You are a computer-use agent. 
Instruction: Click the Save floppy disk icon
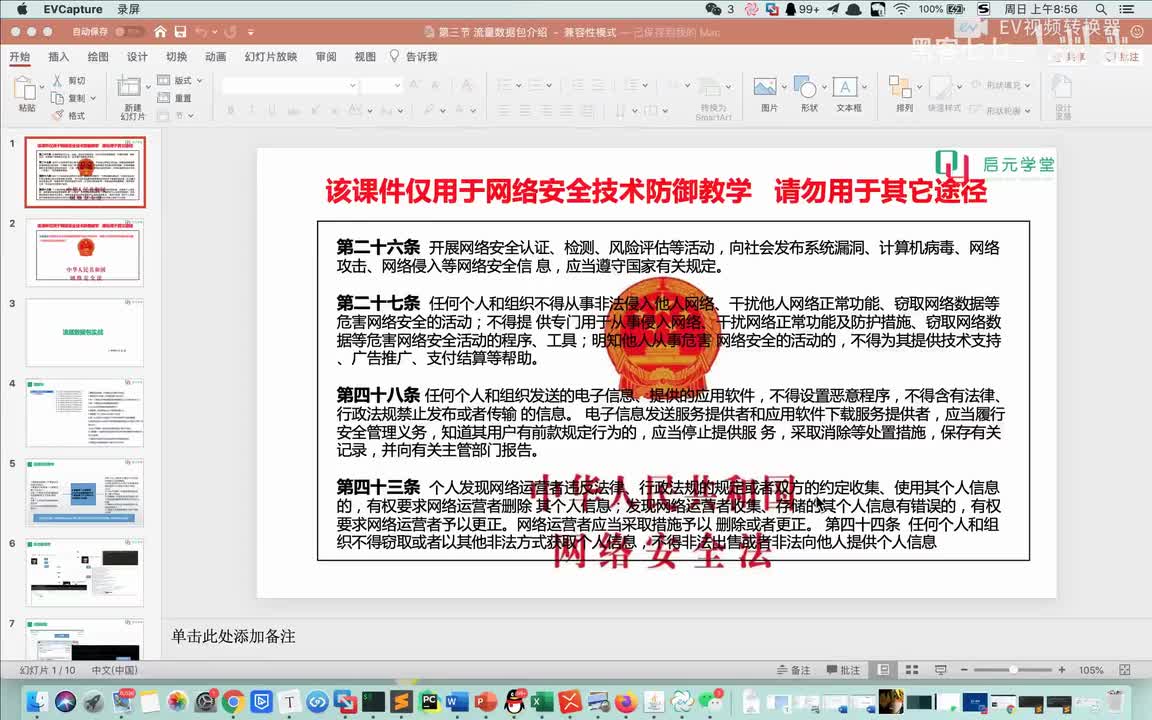pos(181,32)
